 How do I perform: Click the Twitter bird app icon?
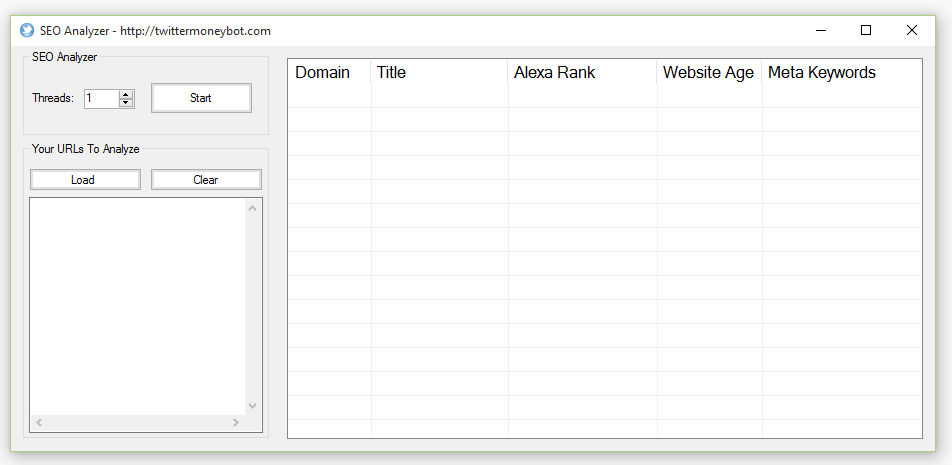point(27,30)
